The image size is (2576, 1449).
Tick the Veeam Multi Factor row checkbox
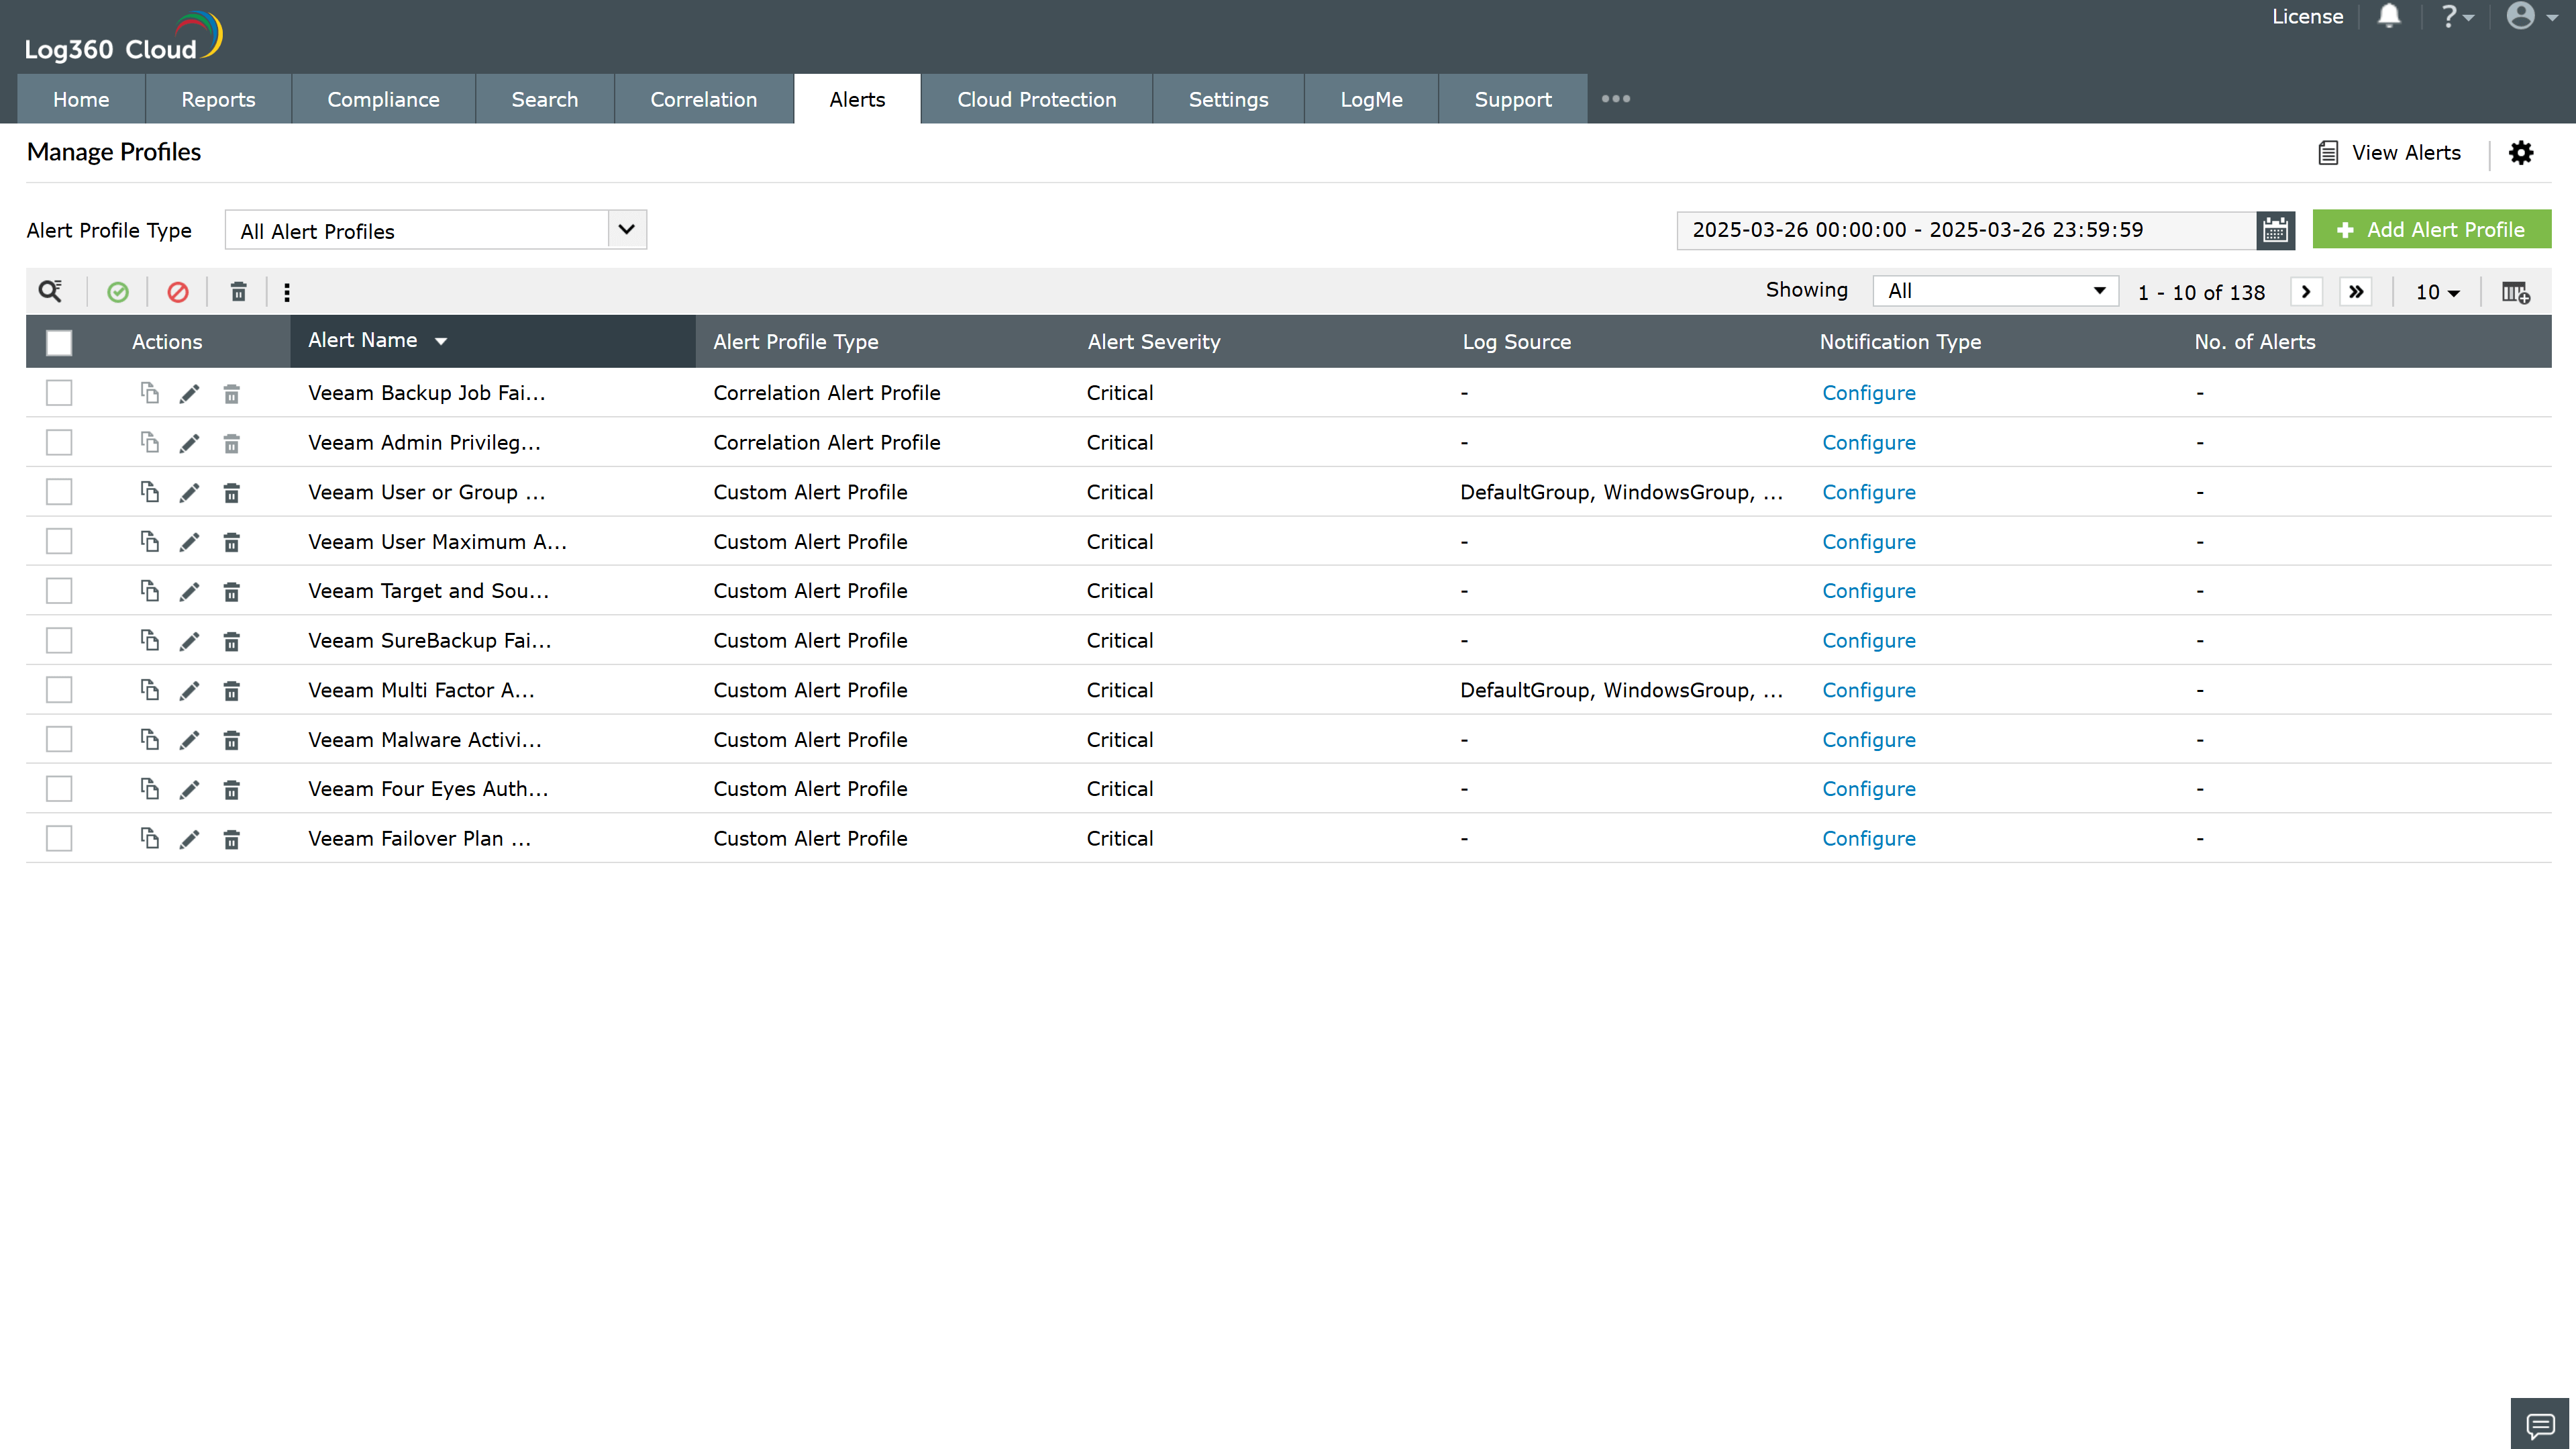[59, 690]
